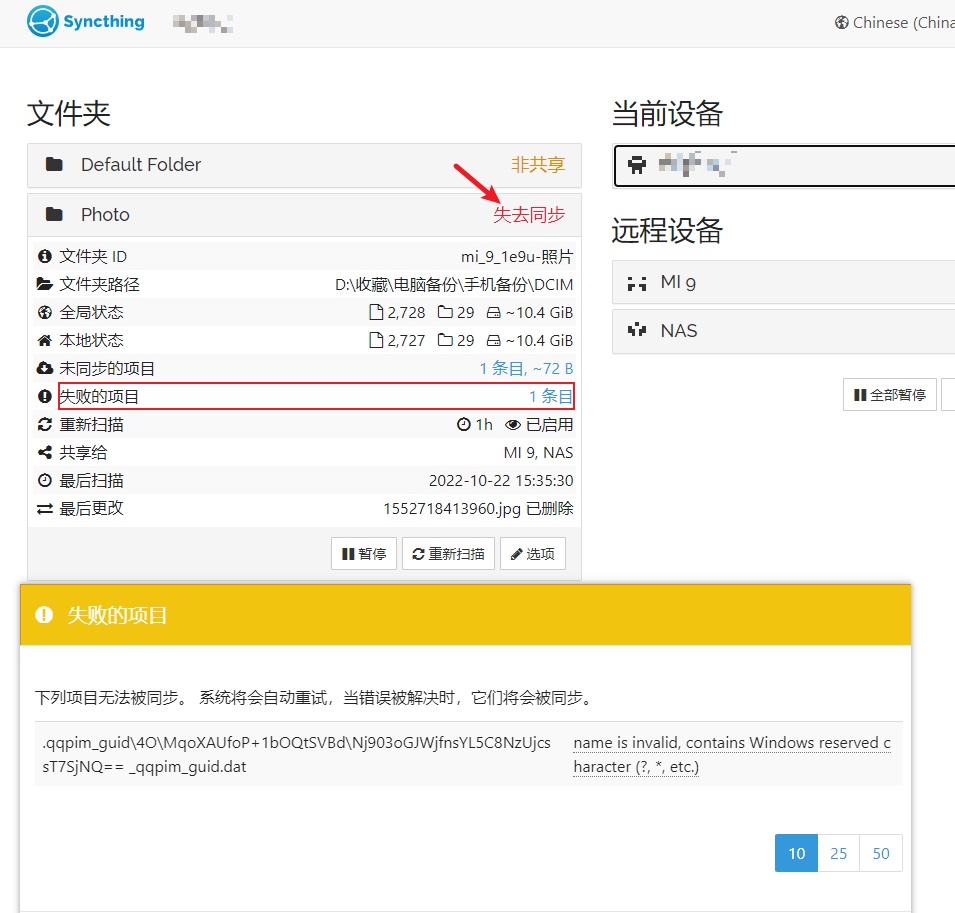Open the 1 条目 failed items link
The image size is (955, 913).
tap(551, 397)
